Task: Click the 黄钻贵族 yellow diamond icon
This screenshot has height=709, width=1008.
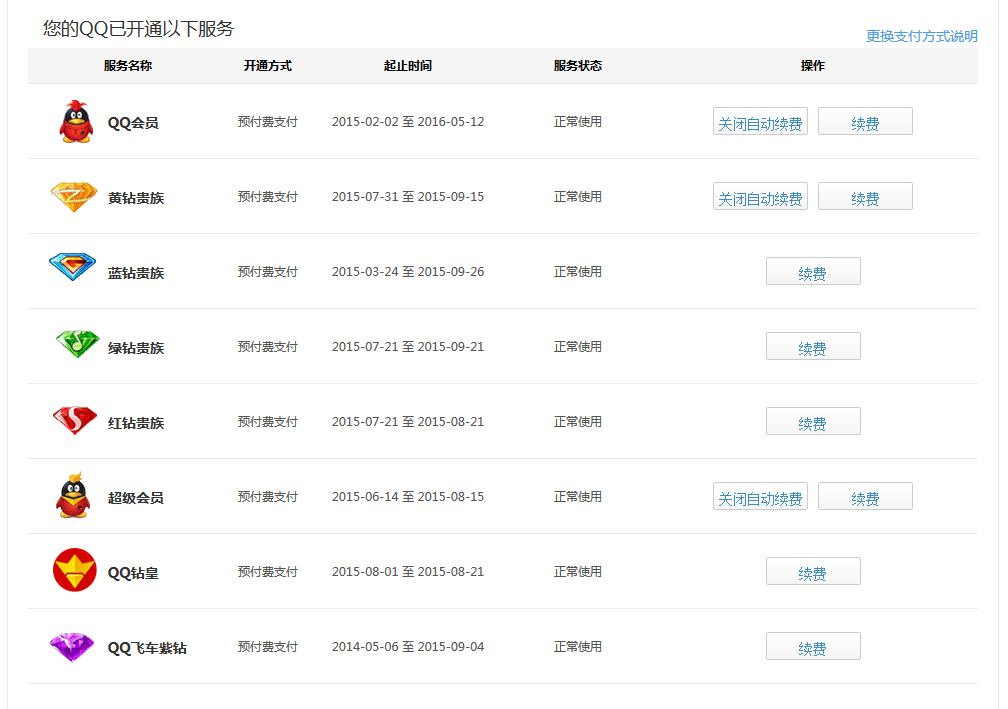Action: click(74, 197)
